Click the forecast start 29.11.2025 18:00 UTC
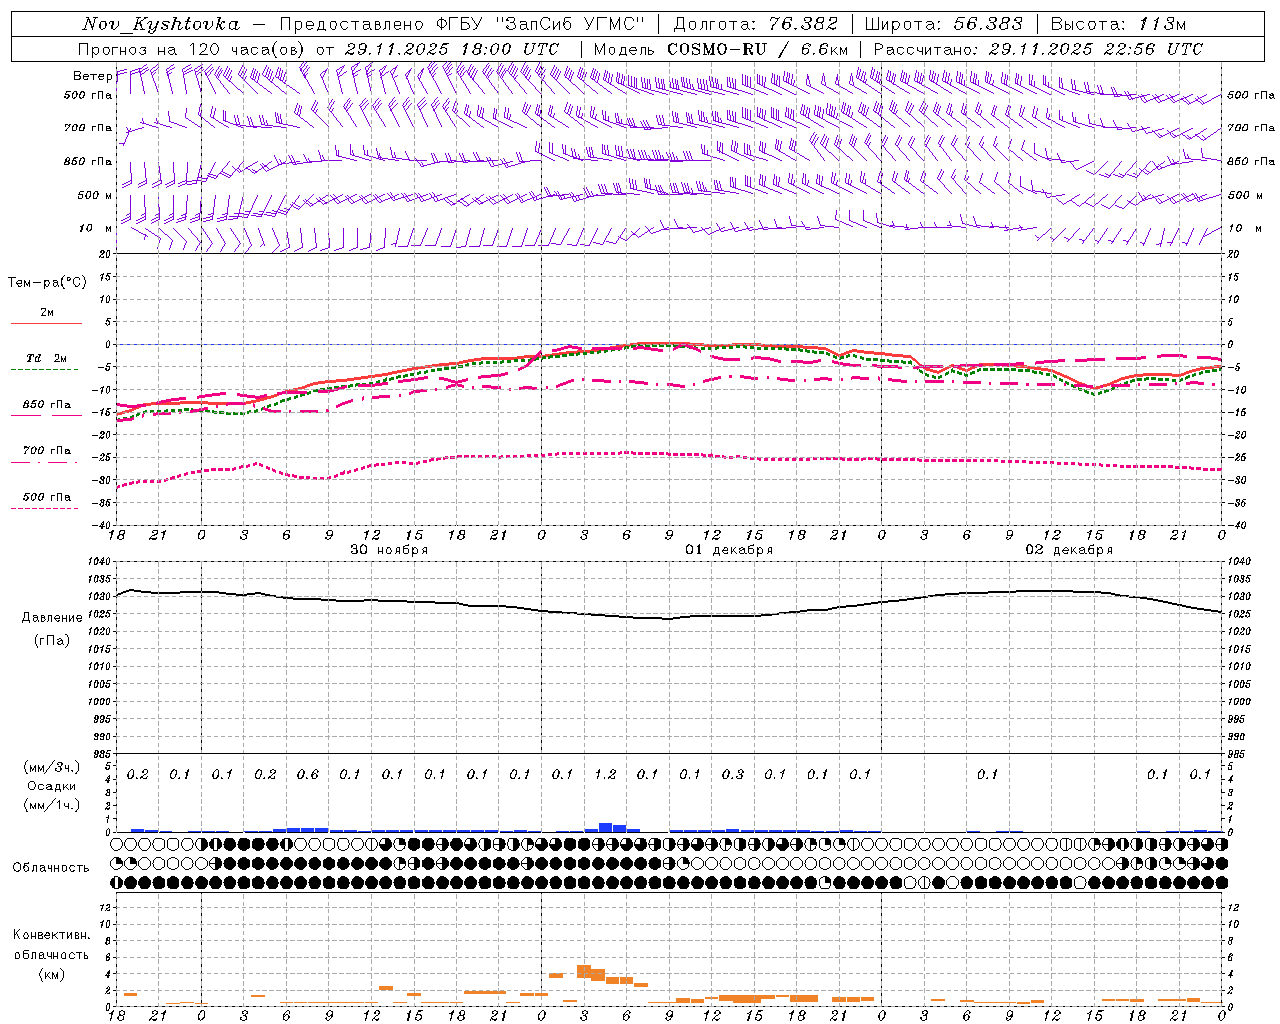This screenshot has height=1024, width=1280. [x=452, y=49]
